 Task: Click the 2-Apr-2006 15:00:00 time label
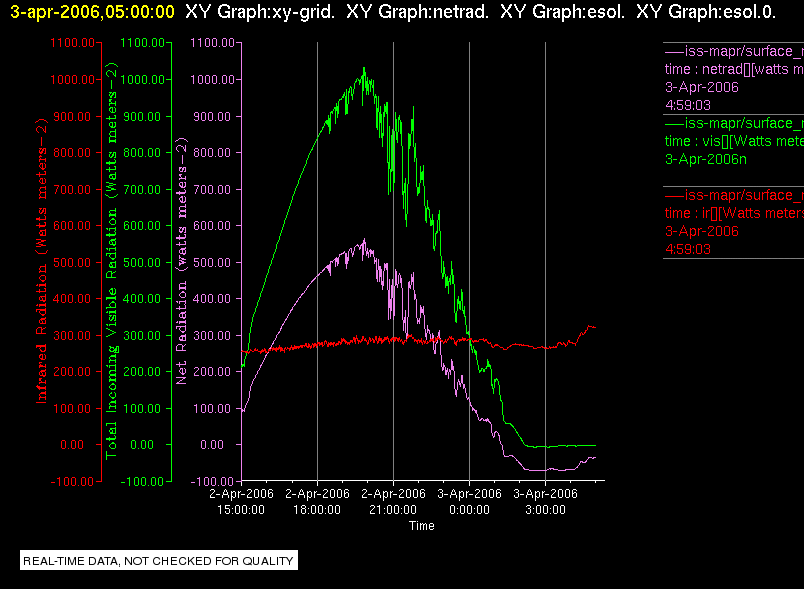tap(241, 501)
